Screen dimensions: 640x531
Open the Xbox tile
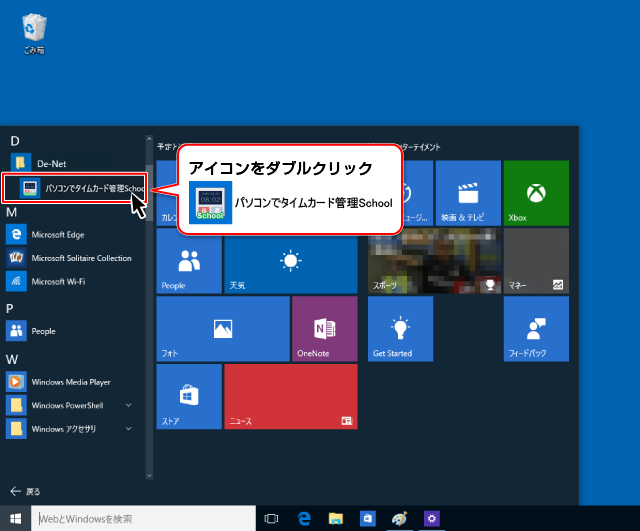tap(536, 193)
